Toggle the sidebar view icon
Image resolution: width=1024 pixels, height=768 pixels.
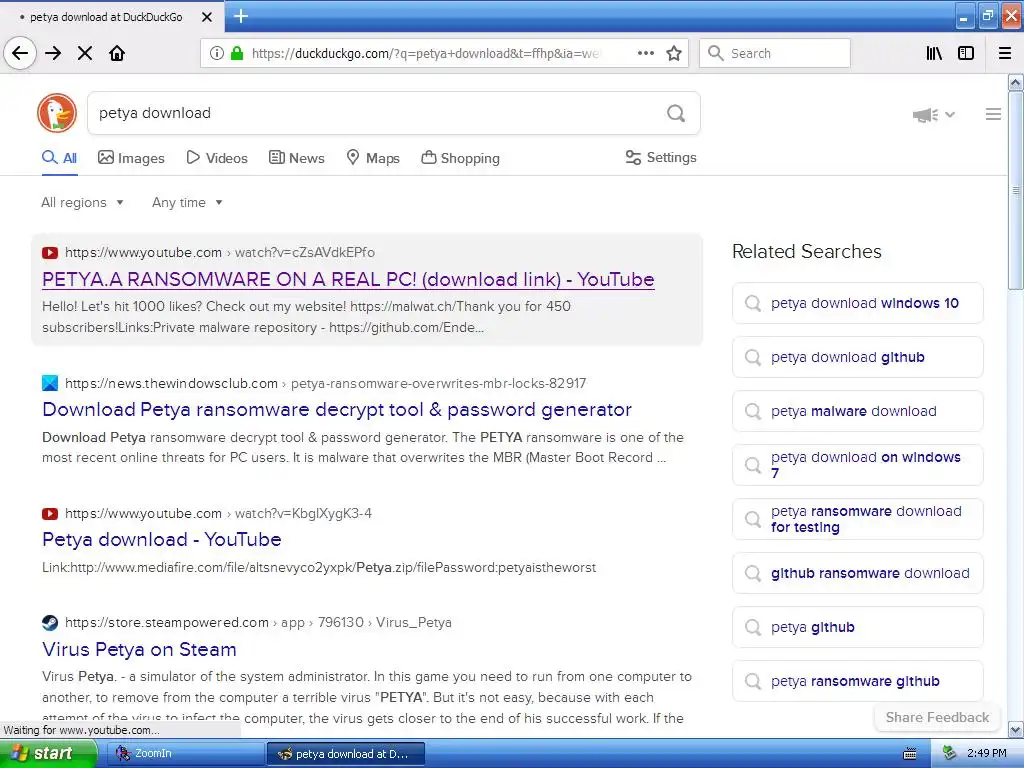(966, 53)
